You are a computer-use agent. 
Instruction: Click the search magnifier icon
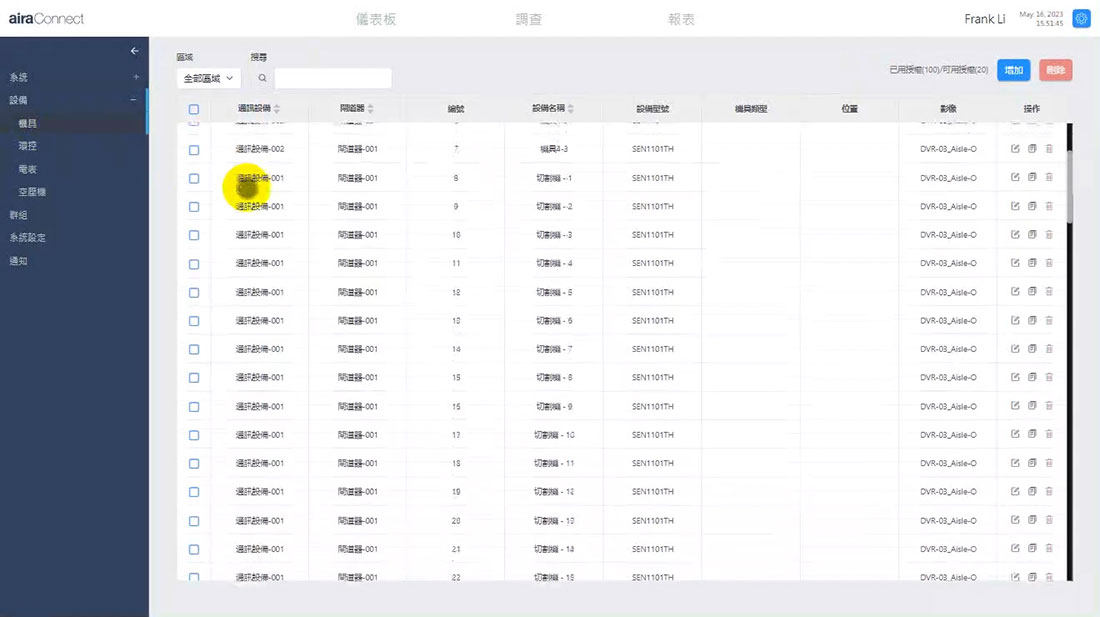pyautogui.click(x=262, y=78)
